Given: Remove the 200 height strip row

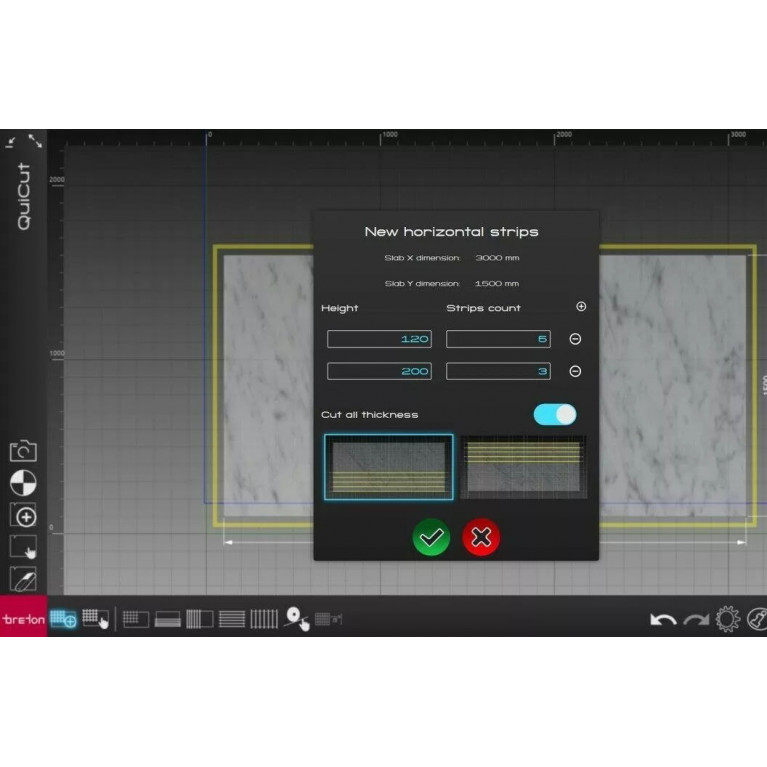Looking at the screenshot, I should (x=575, y=371).
